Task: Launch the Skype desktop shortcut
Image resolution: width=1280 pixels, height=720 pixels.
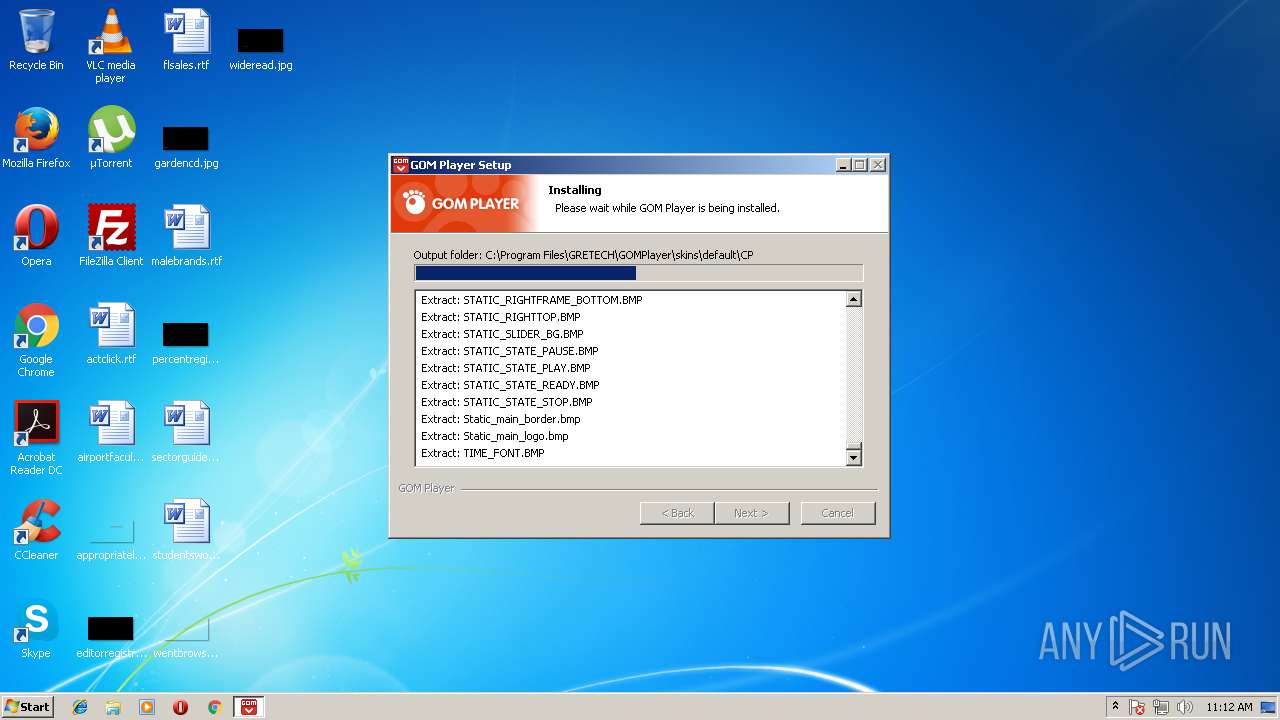Action: 36,628
